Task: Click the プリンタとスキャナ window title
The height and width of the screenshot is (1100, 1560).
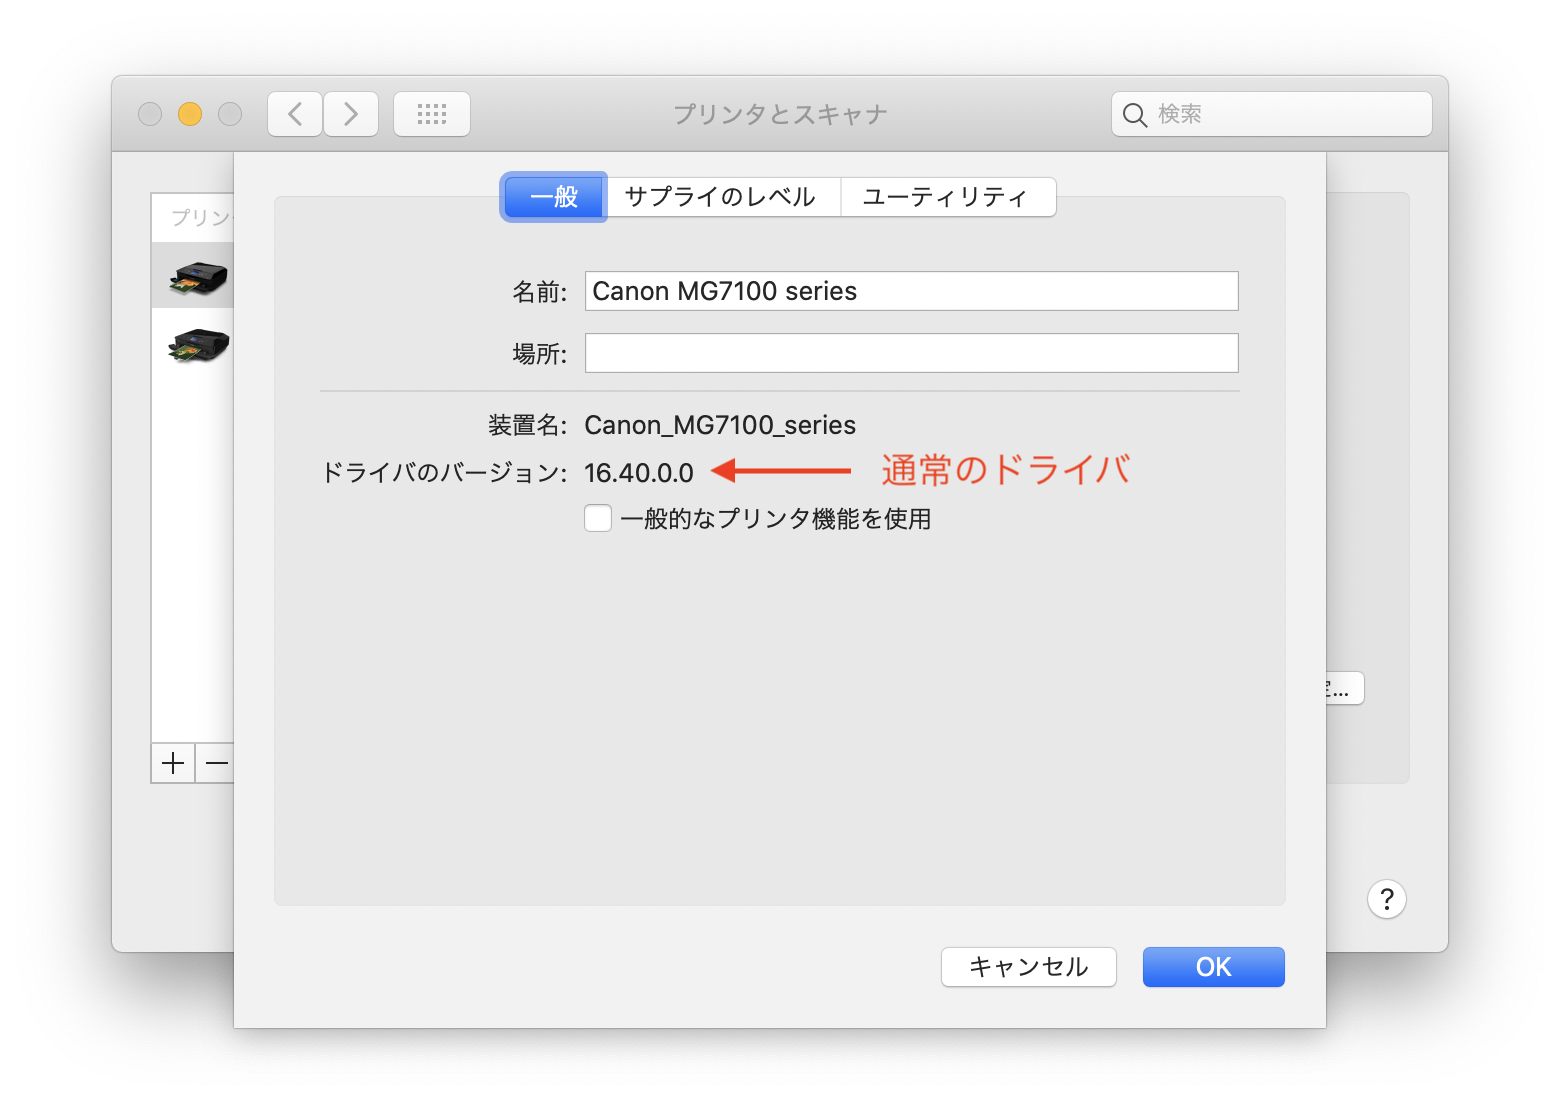Action: (780, 115)
